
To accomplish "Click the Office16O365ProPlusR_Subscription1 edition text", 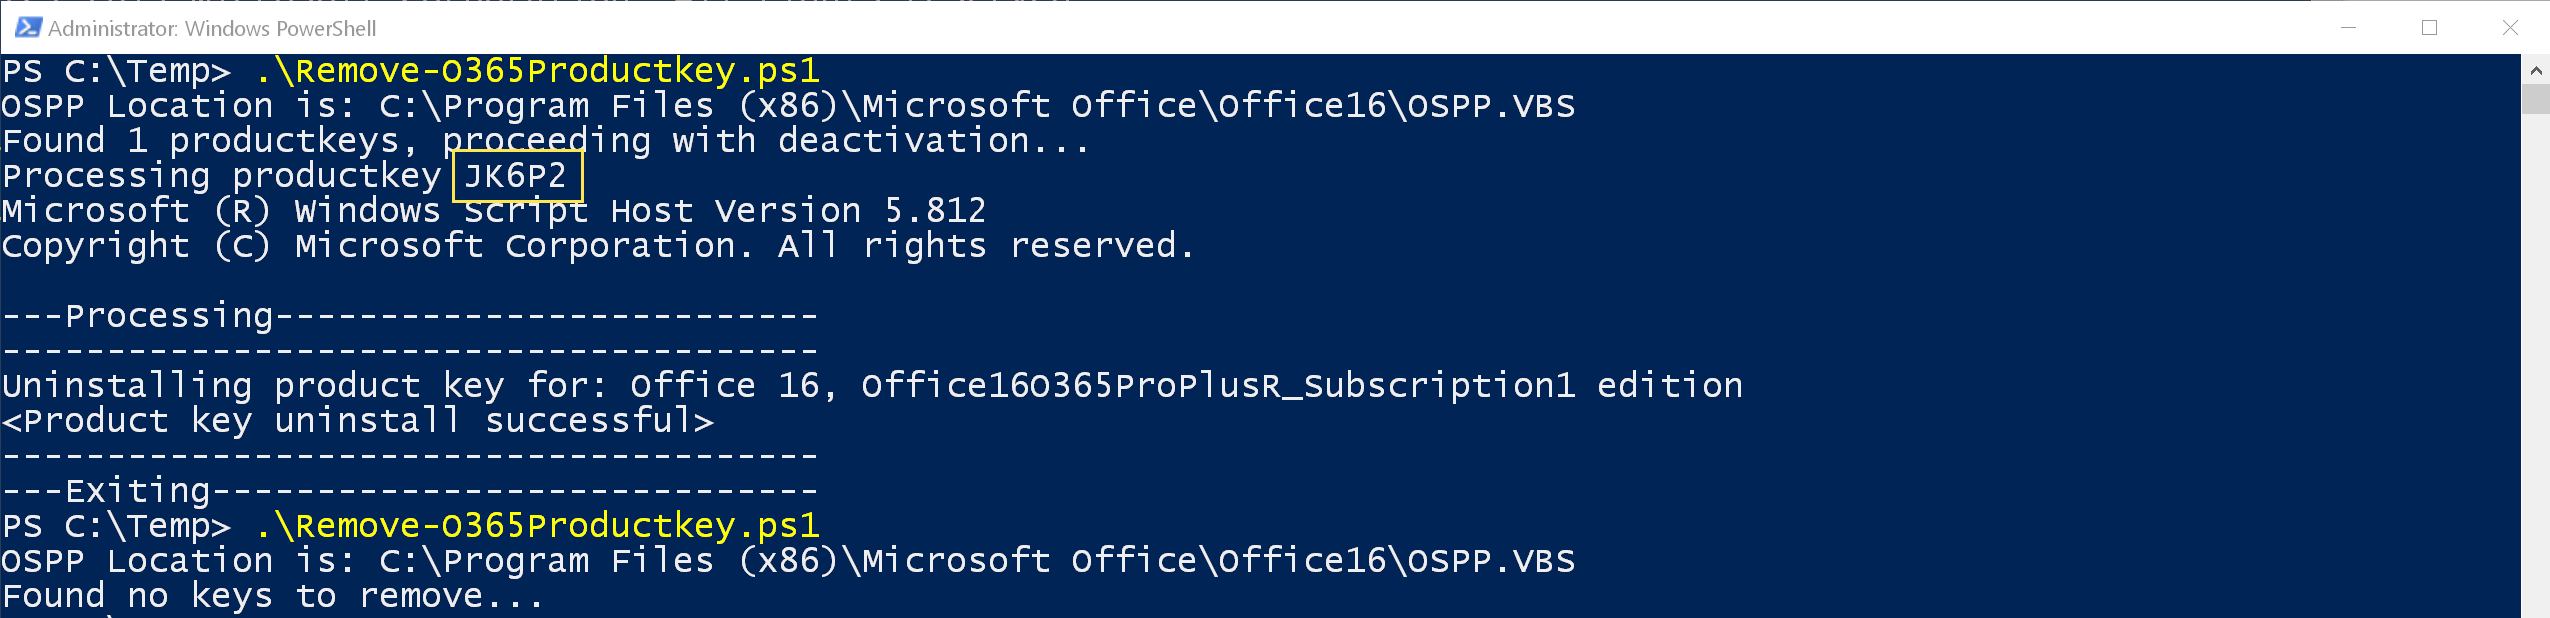I will (1300, 386).
